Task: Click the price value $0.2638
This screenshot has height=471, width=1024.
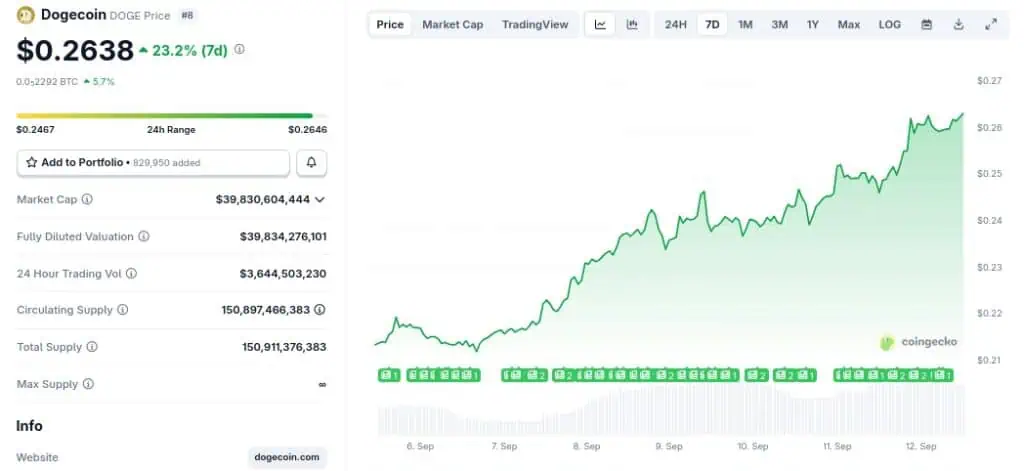Action: [x=75, y=50]
